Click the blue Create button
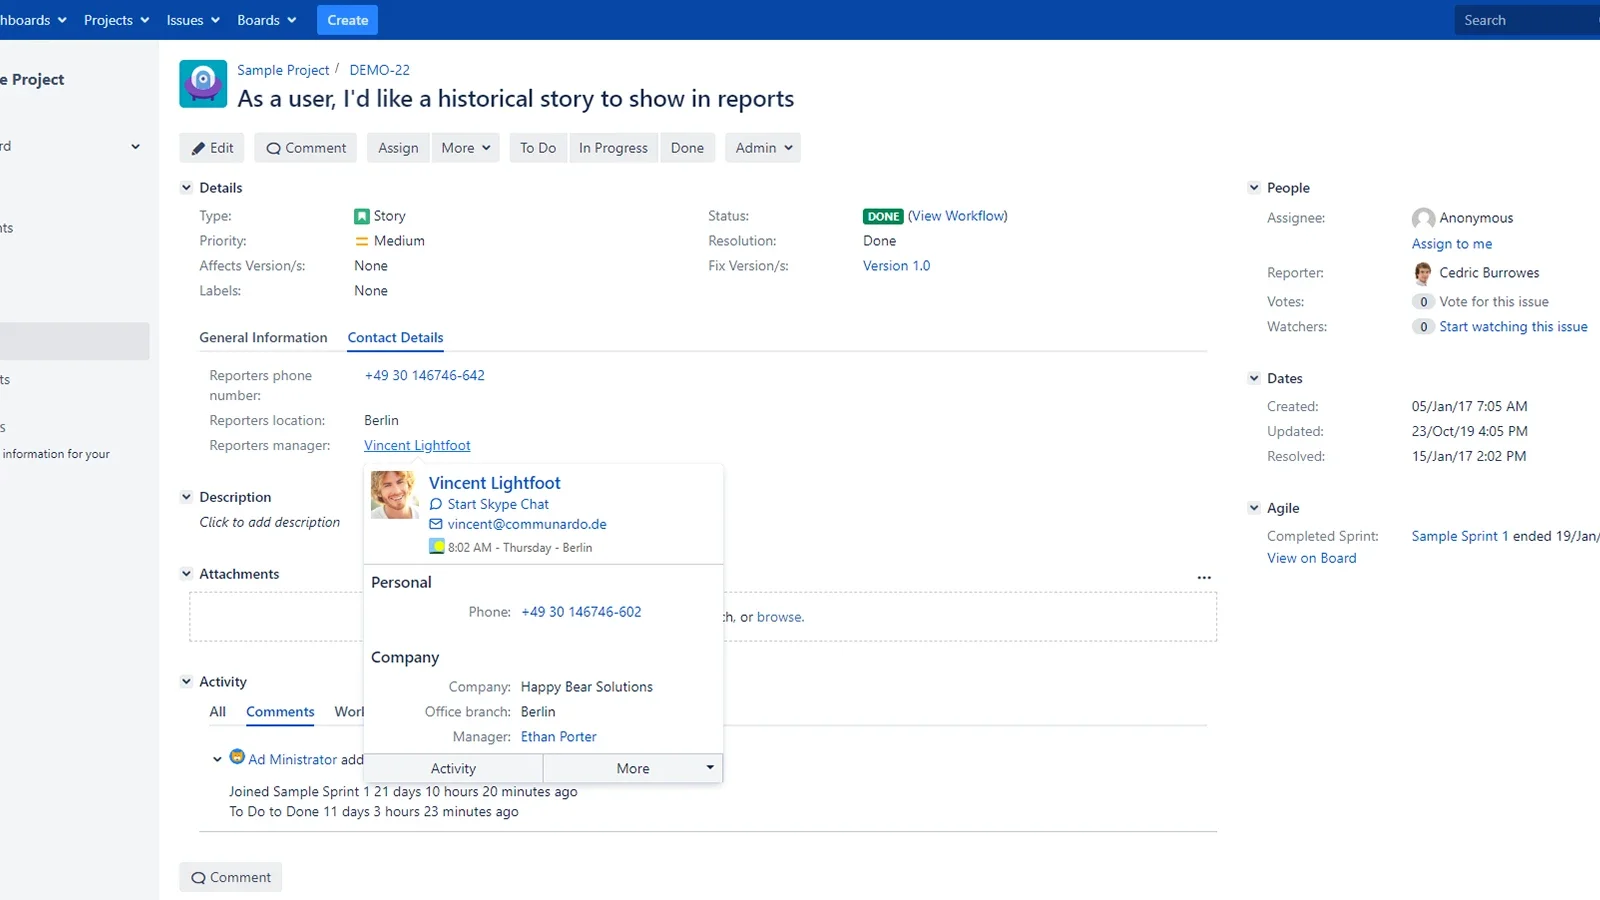The width and height of the screenshot is (1600, 900). coord(347,20)
